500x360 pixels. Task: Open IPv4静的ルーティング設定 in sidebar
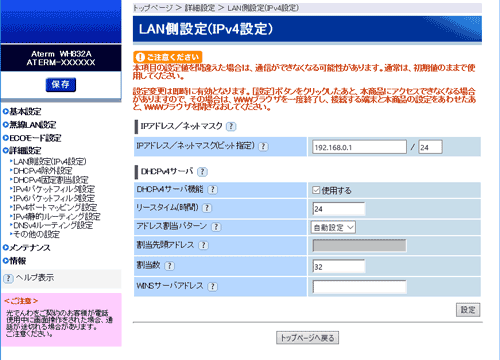(x=57, y=216)
